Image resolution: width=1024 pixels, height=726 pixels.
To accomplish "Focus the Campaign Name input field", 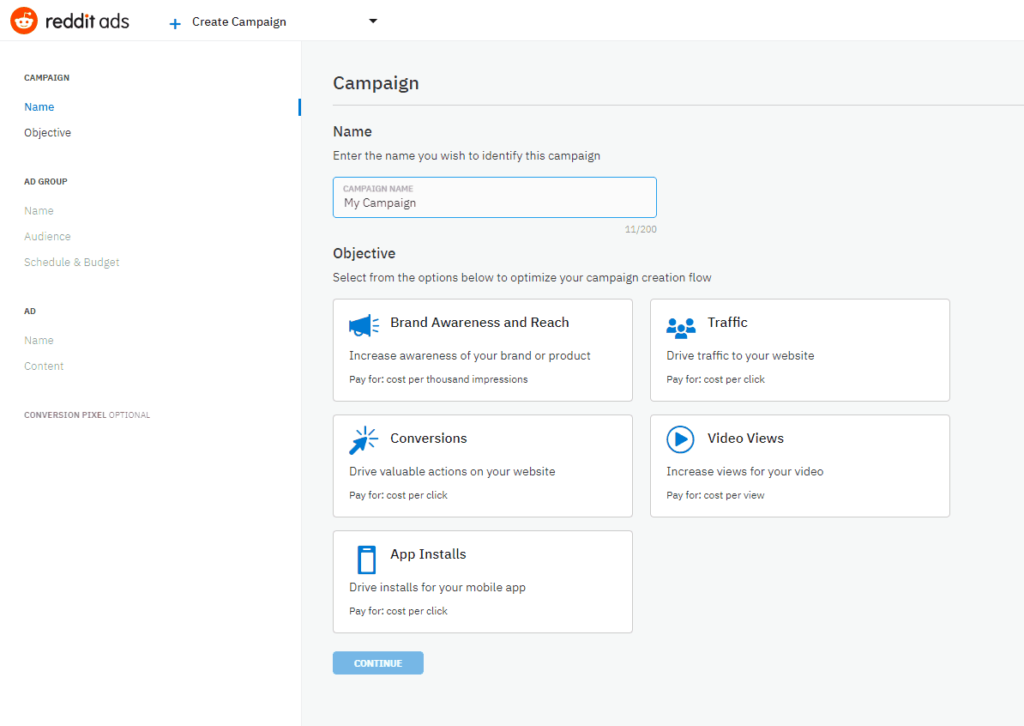I will tap(494, 197).
